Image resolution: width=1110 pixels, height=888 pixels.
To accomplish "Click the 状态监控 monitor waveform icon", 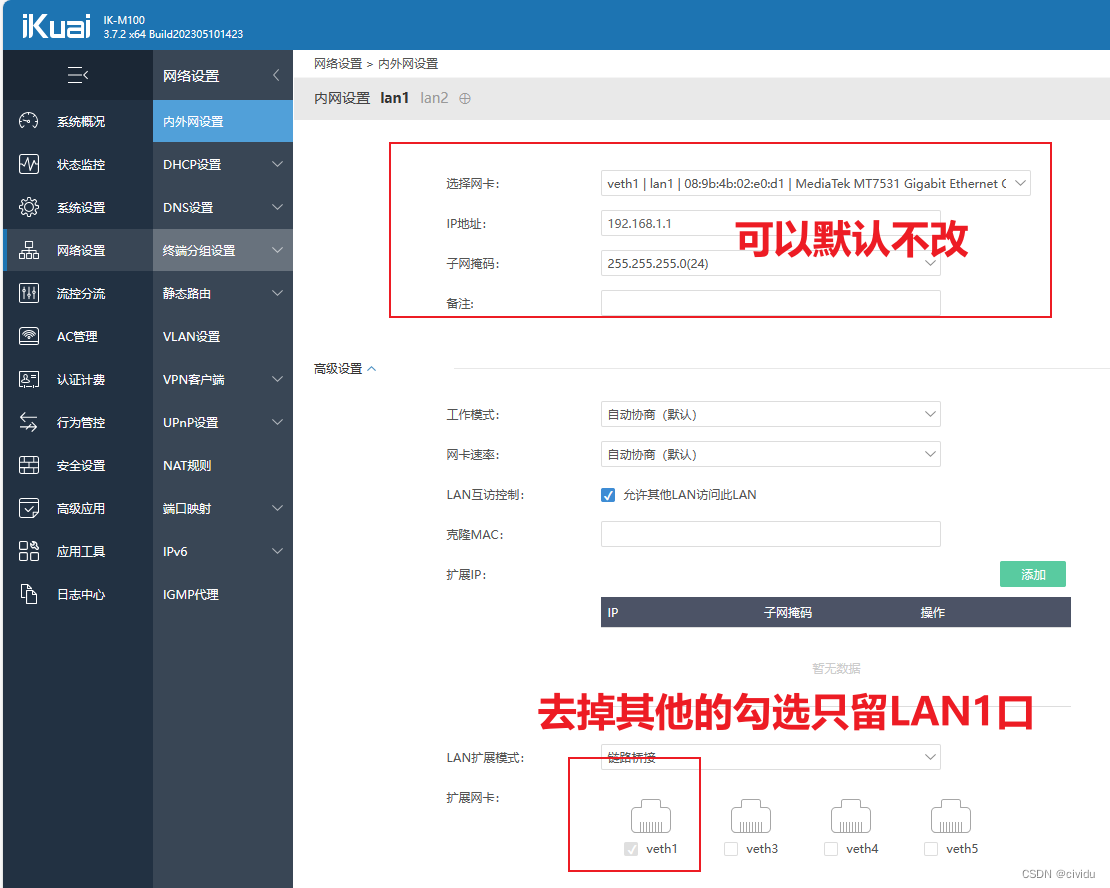I will (28, 164).
